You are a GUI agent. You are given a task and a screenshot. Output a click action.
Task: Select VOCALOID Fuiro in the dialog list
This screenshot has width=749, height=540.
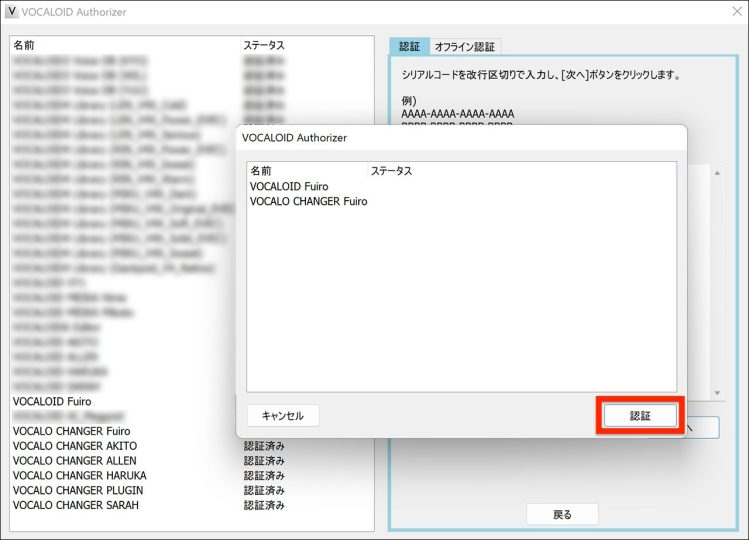tap(289, 186)
